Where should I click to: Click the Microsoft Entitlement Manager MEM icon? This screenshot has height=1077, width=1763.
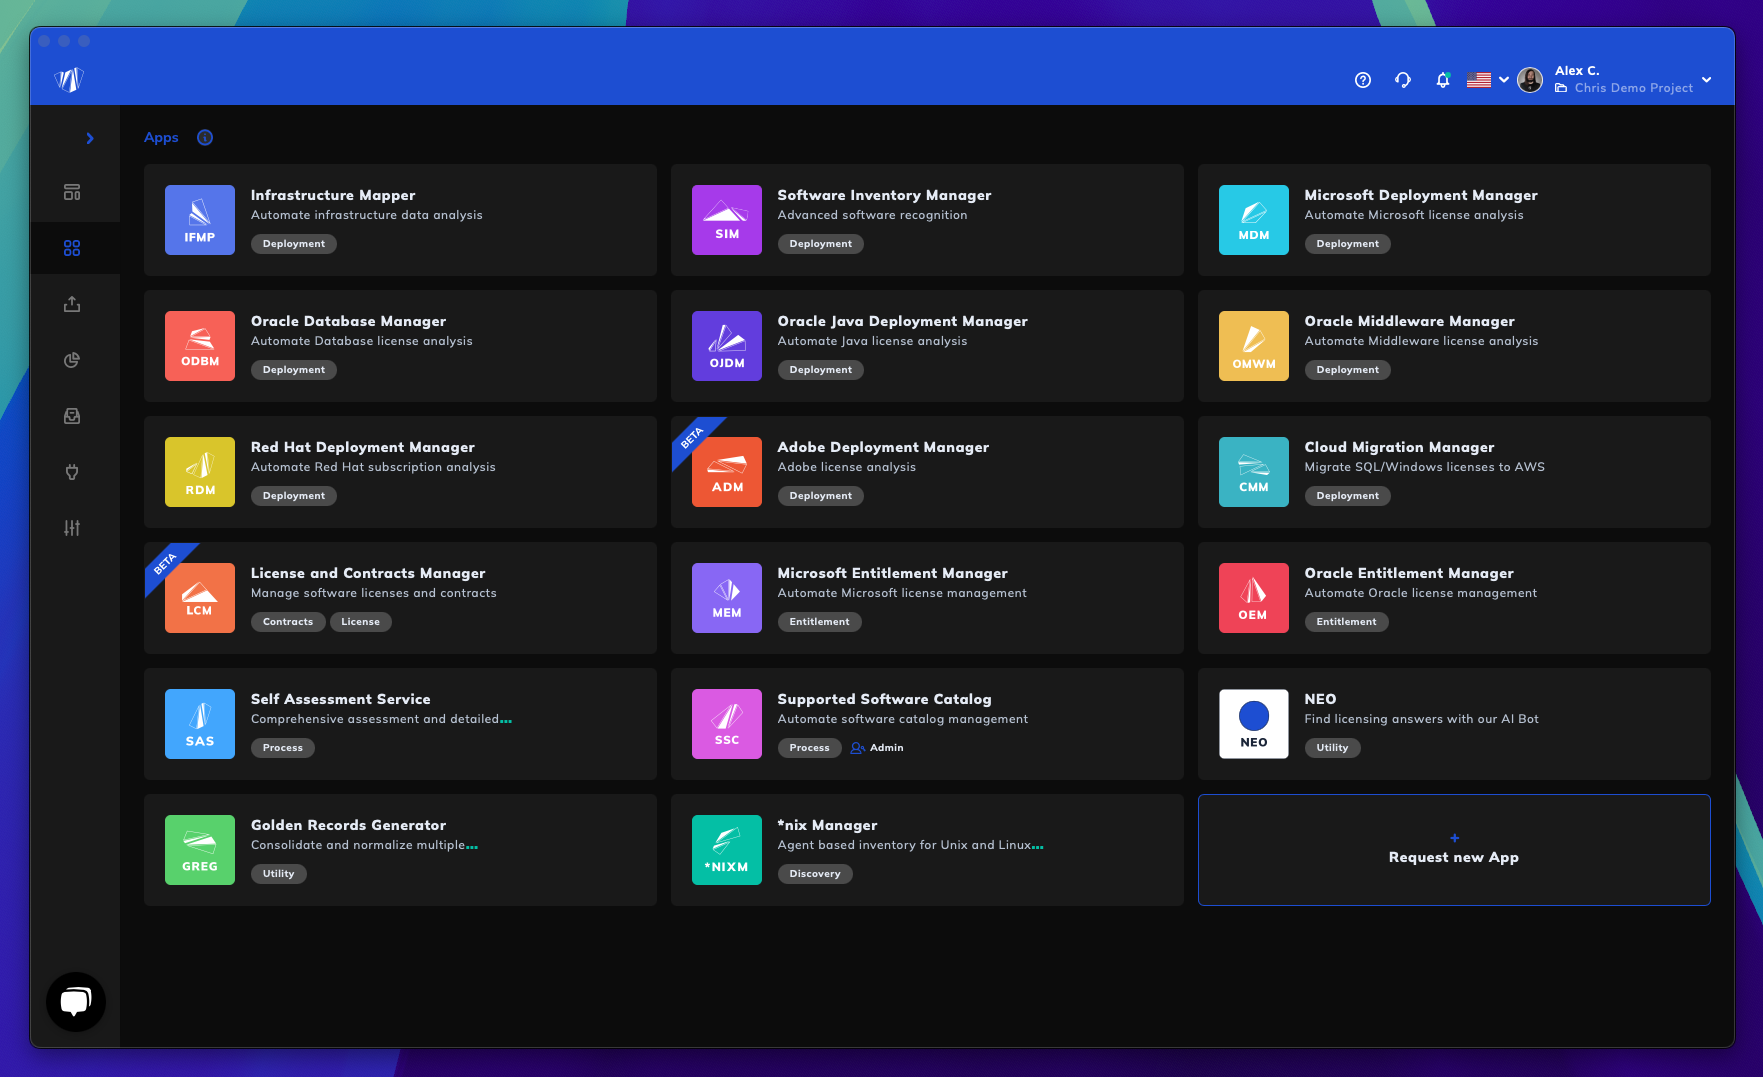coord(727,598)
